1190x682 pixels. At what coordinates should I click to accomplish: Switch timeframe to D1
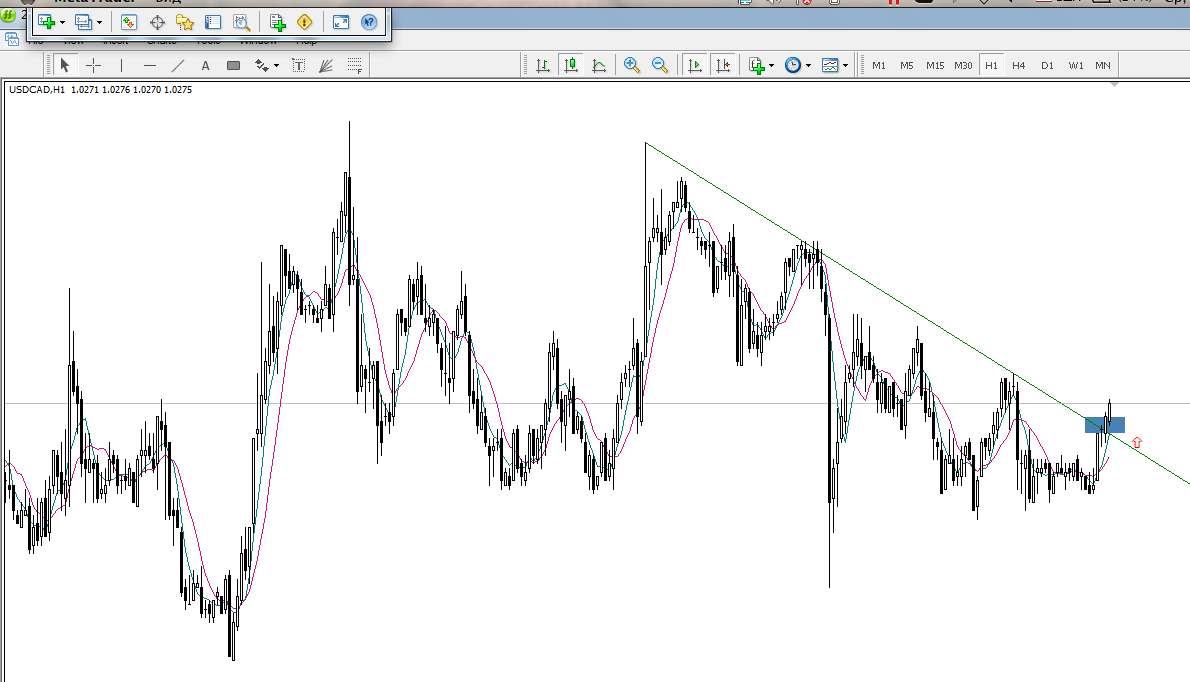point(1047,65)
